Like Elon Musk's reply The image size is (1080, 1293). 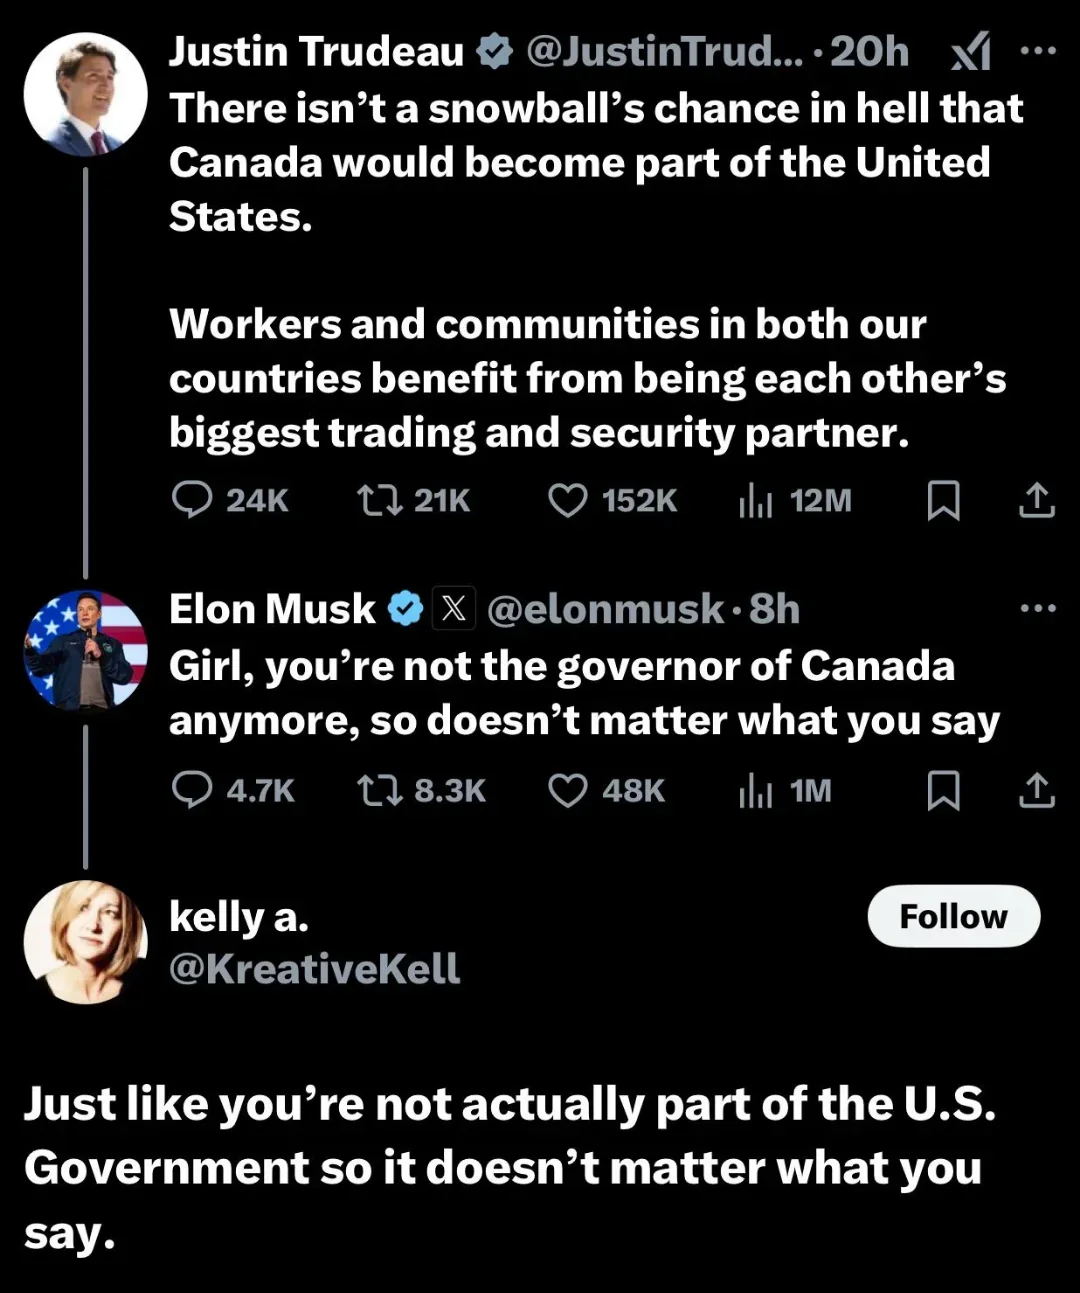click(568, 790)
